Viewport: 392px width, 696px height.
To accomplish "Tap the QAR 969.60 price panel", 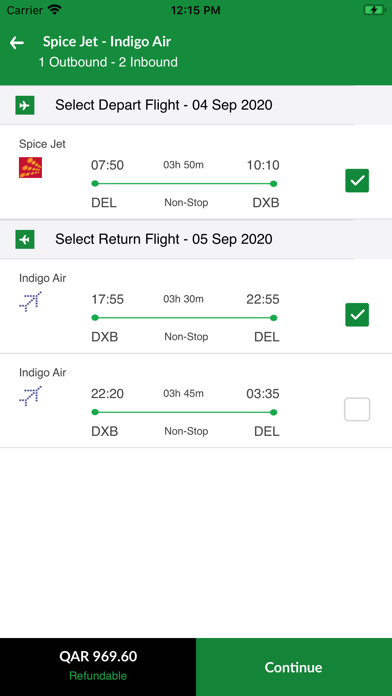I will [98, 667].
